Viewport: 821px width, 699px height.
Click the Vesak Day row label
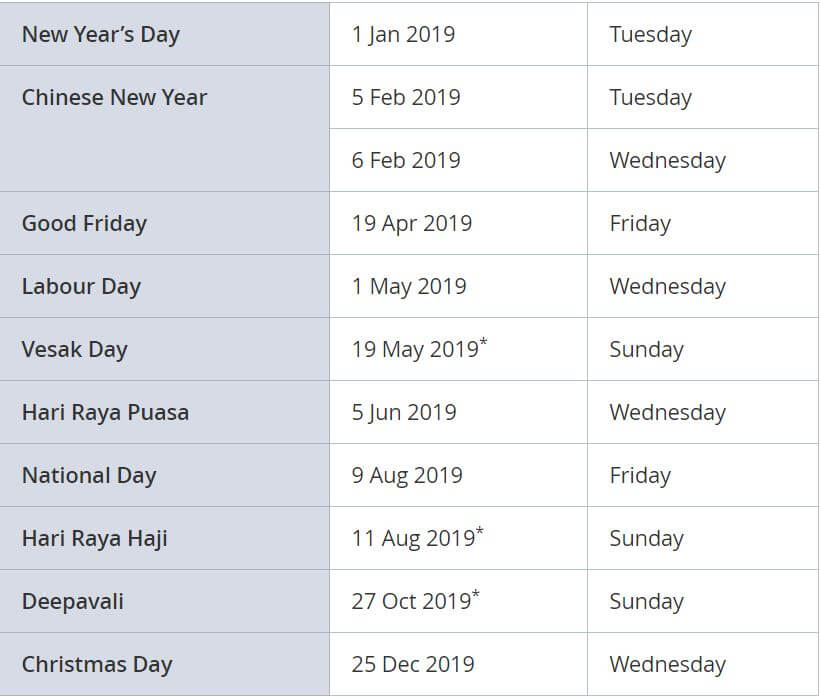point(74,349)
